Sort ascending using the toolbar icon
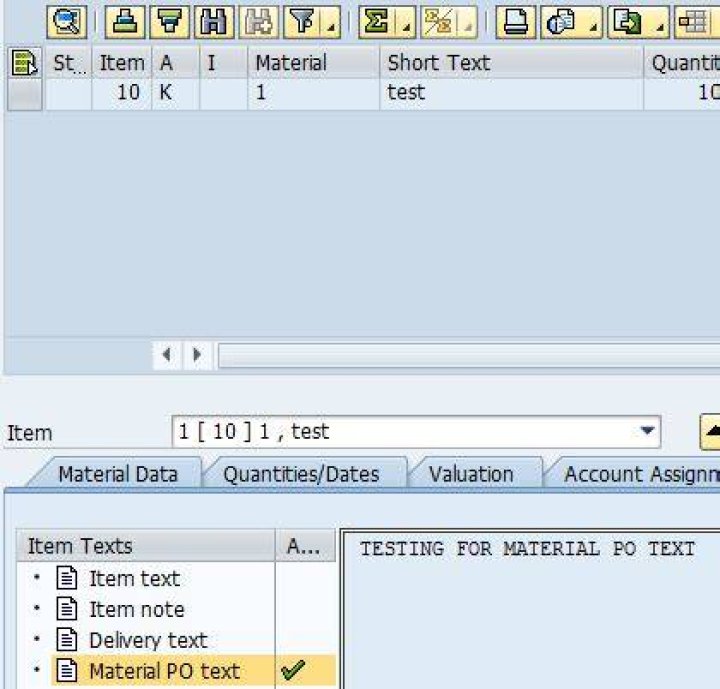720x689 pixels. click(125, 22)
